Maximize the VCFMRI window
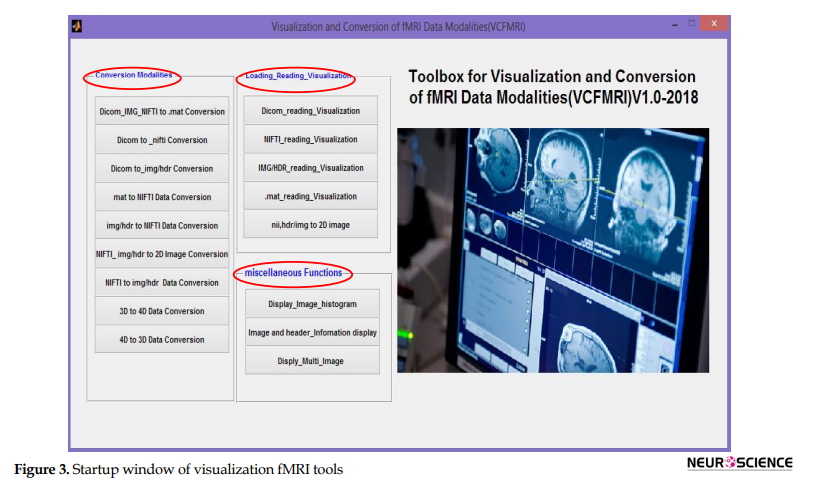Viewport: 813px width, 486px height. tap(692, 23)
